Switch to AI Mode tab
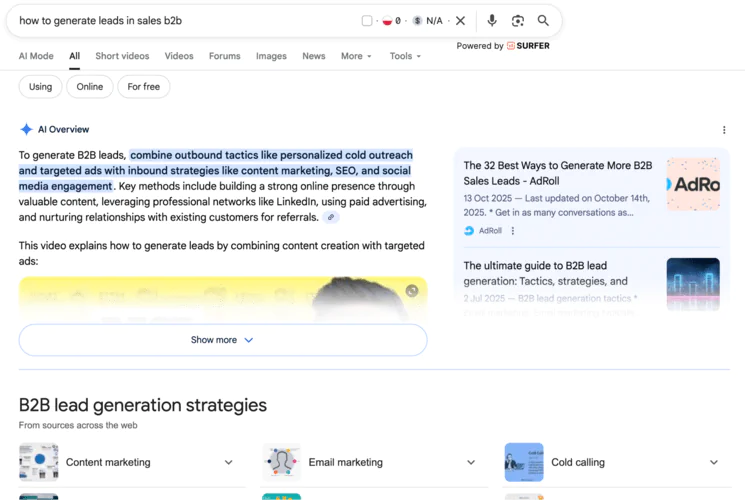Screen dimensions: 745x500 tap(36, 56)
